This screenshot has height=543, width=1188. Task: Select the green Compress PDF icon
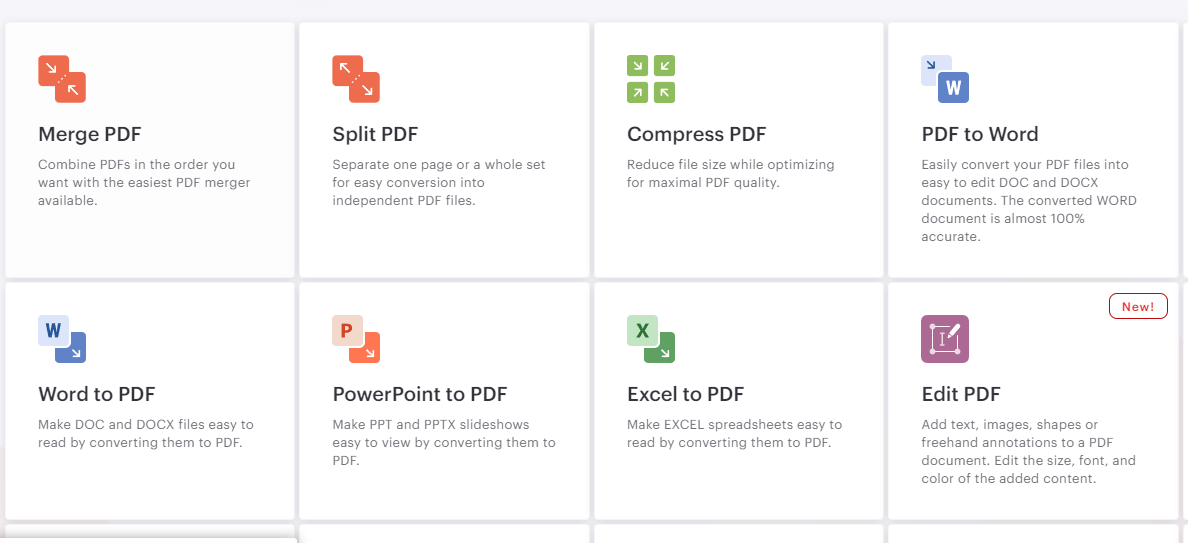click(x=651, y=79)
